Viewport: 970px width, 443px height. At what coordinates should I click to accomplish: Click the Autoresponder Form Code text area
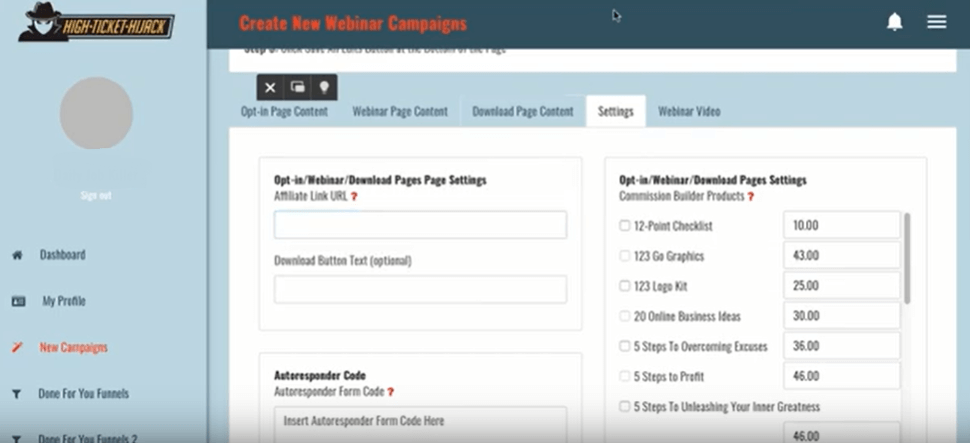[420, 424]
